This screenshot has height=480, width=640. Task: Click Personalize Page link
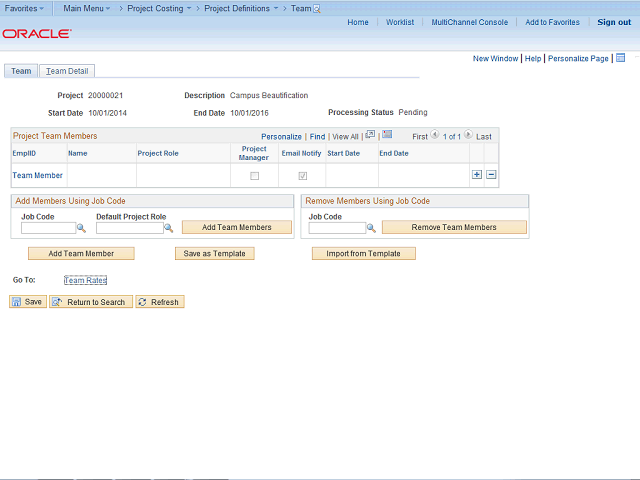point(578,58)
